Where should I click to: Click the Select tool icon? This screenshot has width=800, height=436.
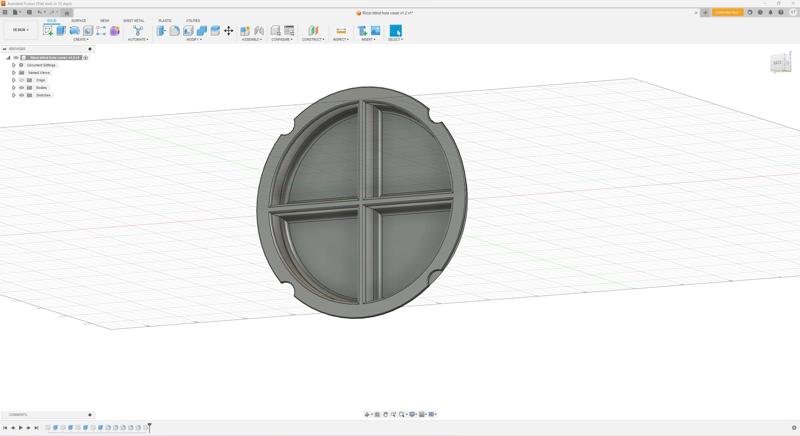(395, 31)
